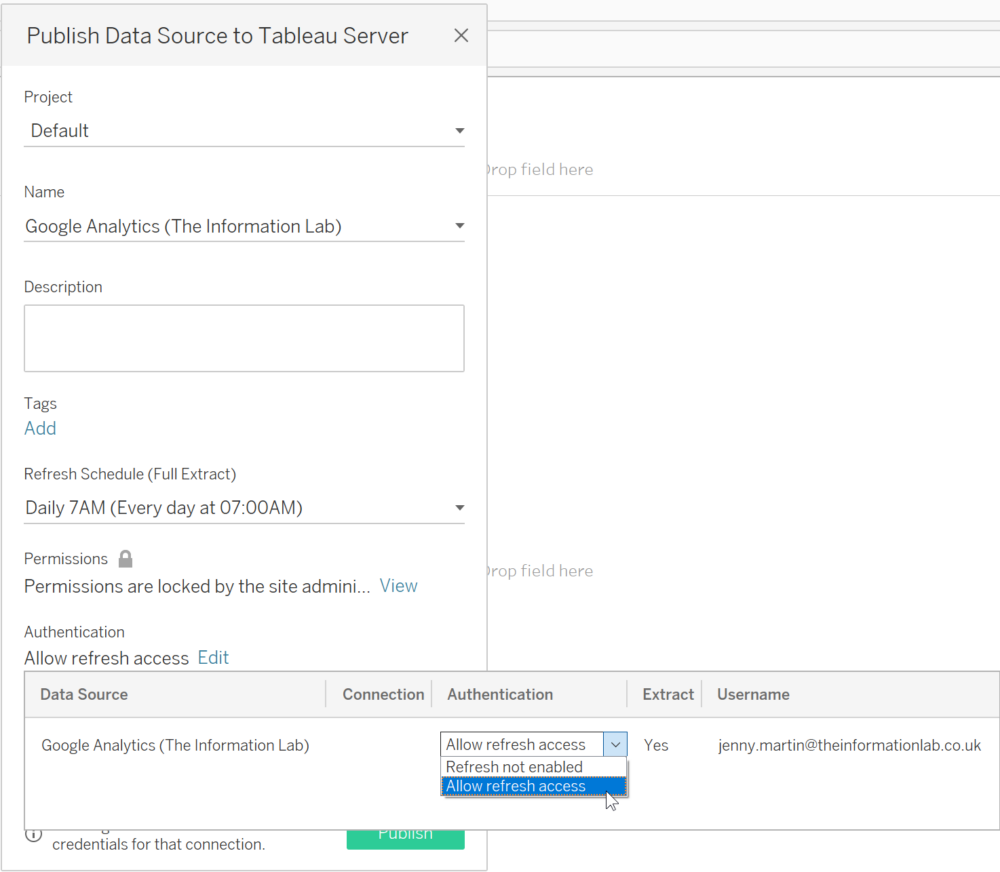Viewport: 1000px width, 872px height.
Task: Click the jenny.martin@theinformationlab.co.uk username
Action: coord(849,745)
